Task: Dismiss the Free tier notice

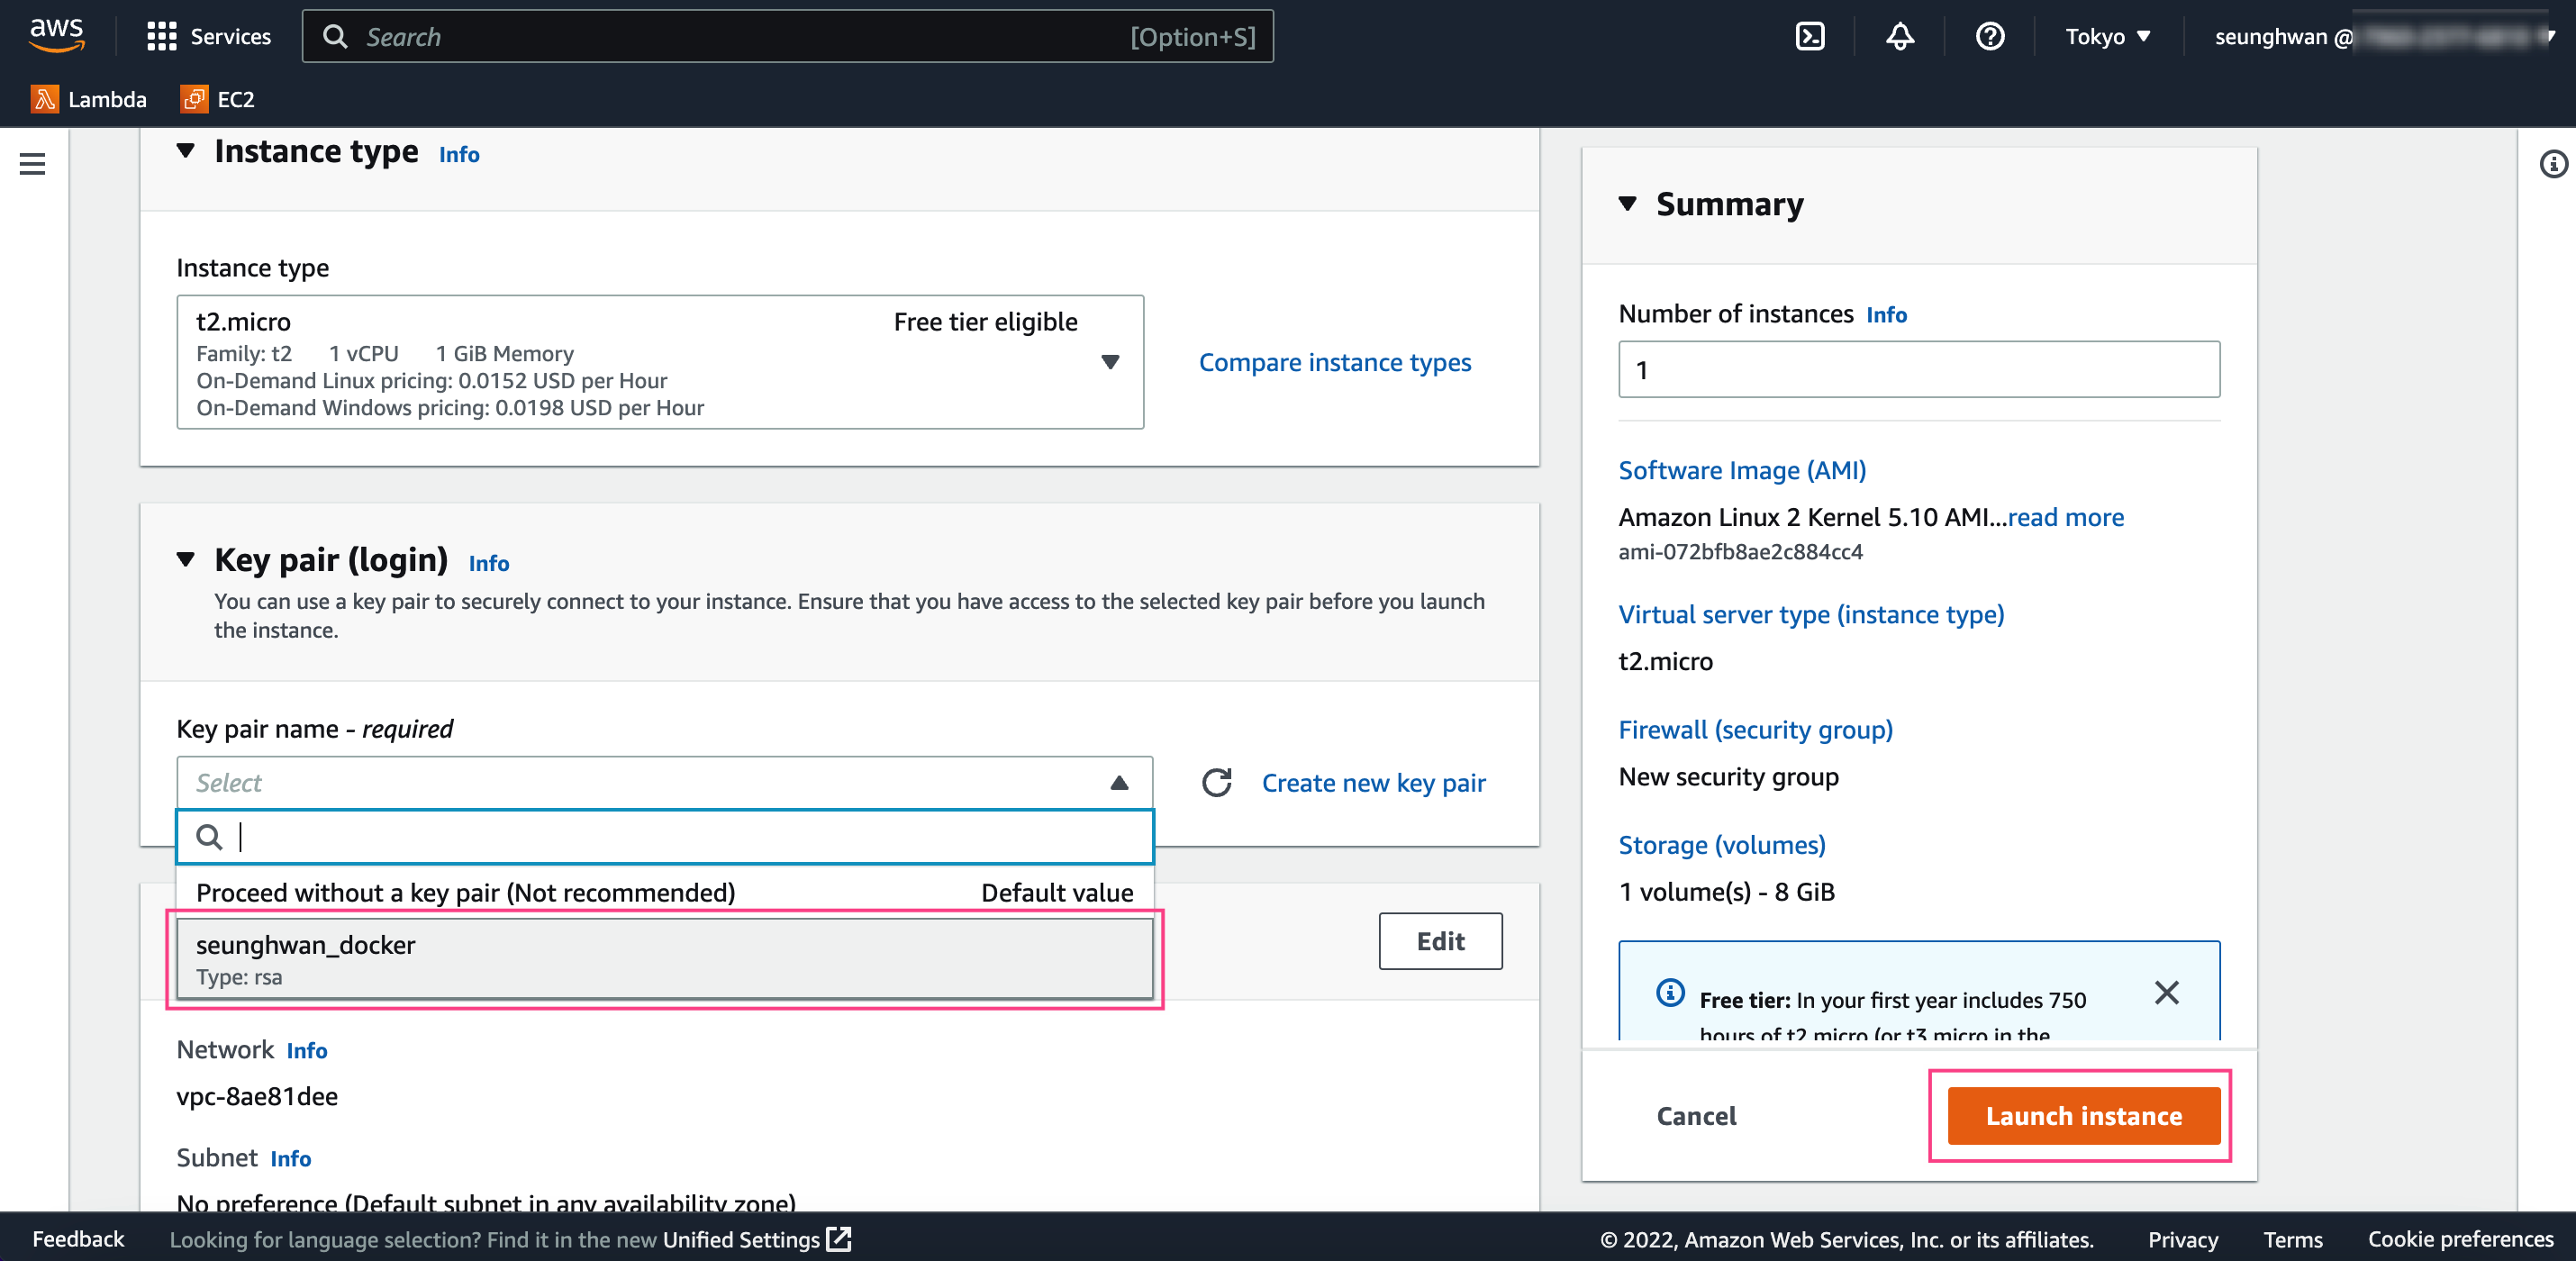Action: click(x=2166, y=993)
